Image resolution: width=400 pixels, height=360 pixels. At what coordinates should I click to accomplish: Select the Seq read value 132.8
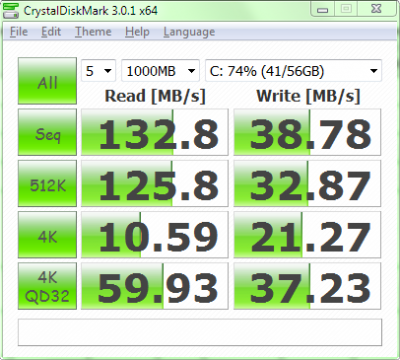pyautogui.click(x=155, y=132)
